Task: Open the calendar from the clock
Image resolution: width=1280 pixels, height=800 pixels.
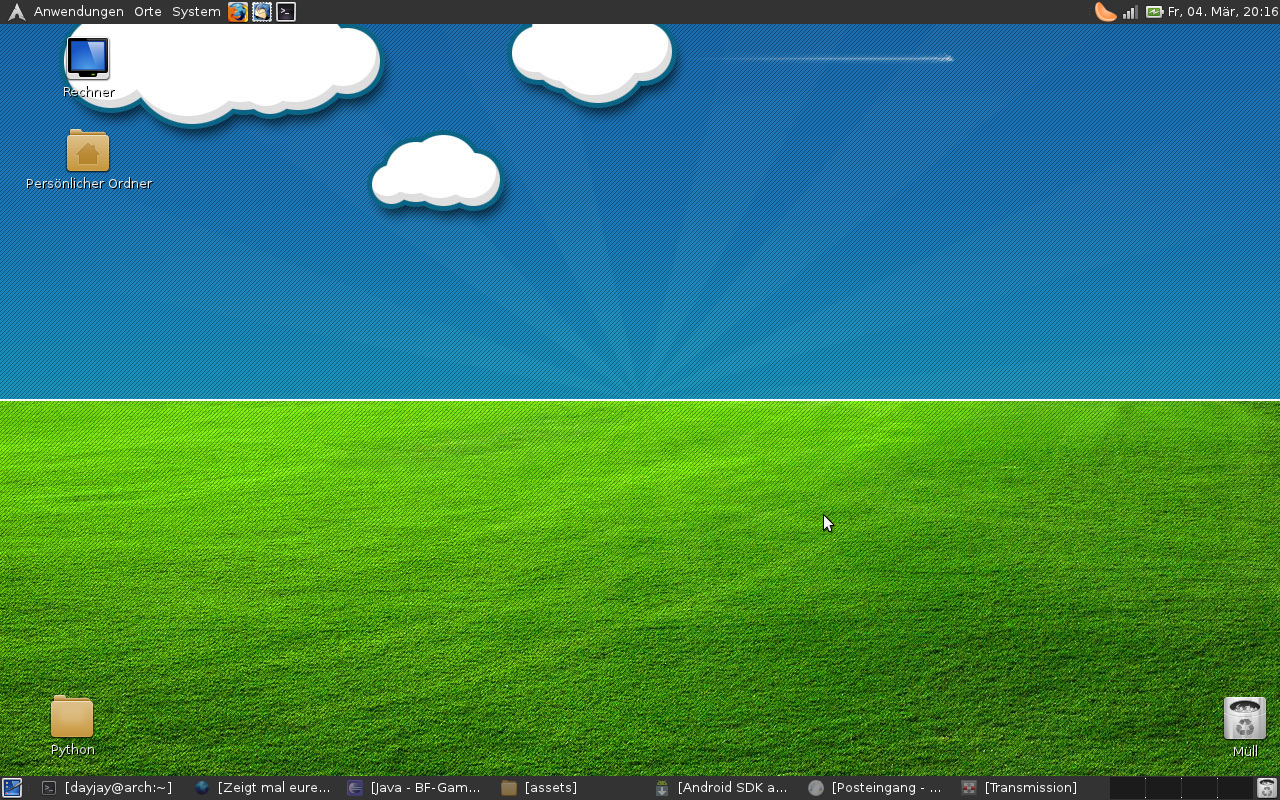Action: pos(1223,12)
